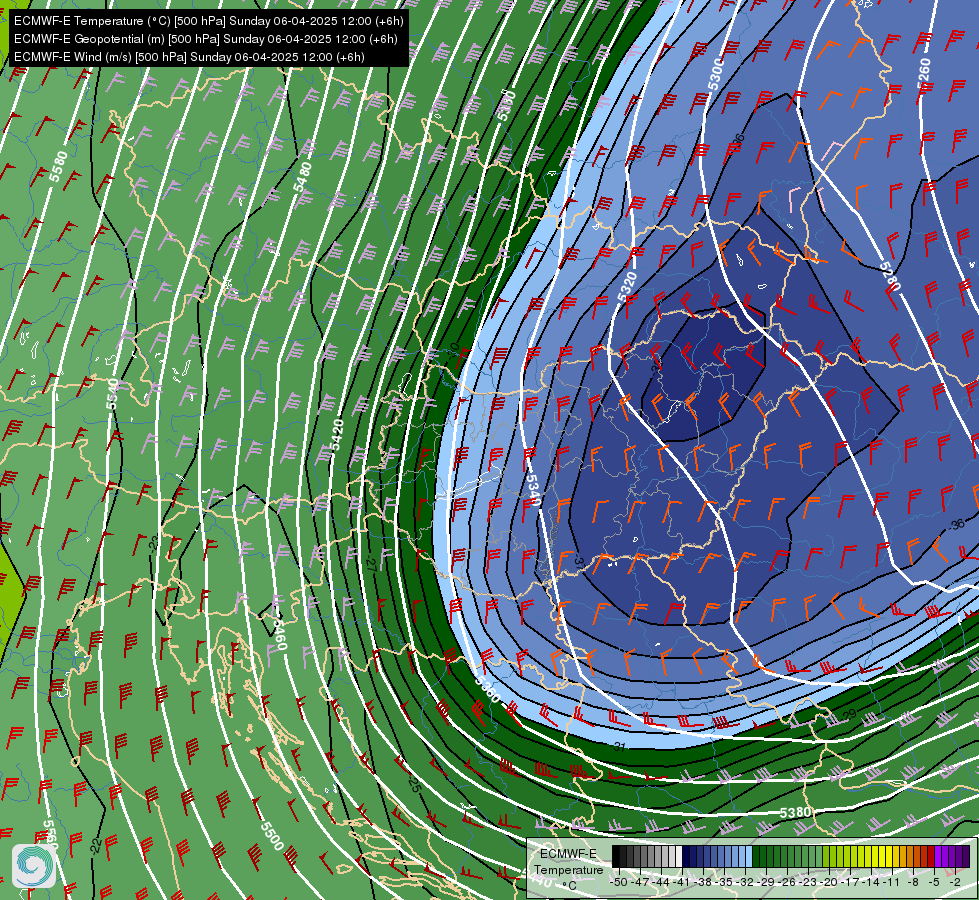Click the 5460 geopotential contour label
Screen dimensions: 979x900
(280, 634)
